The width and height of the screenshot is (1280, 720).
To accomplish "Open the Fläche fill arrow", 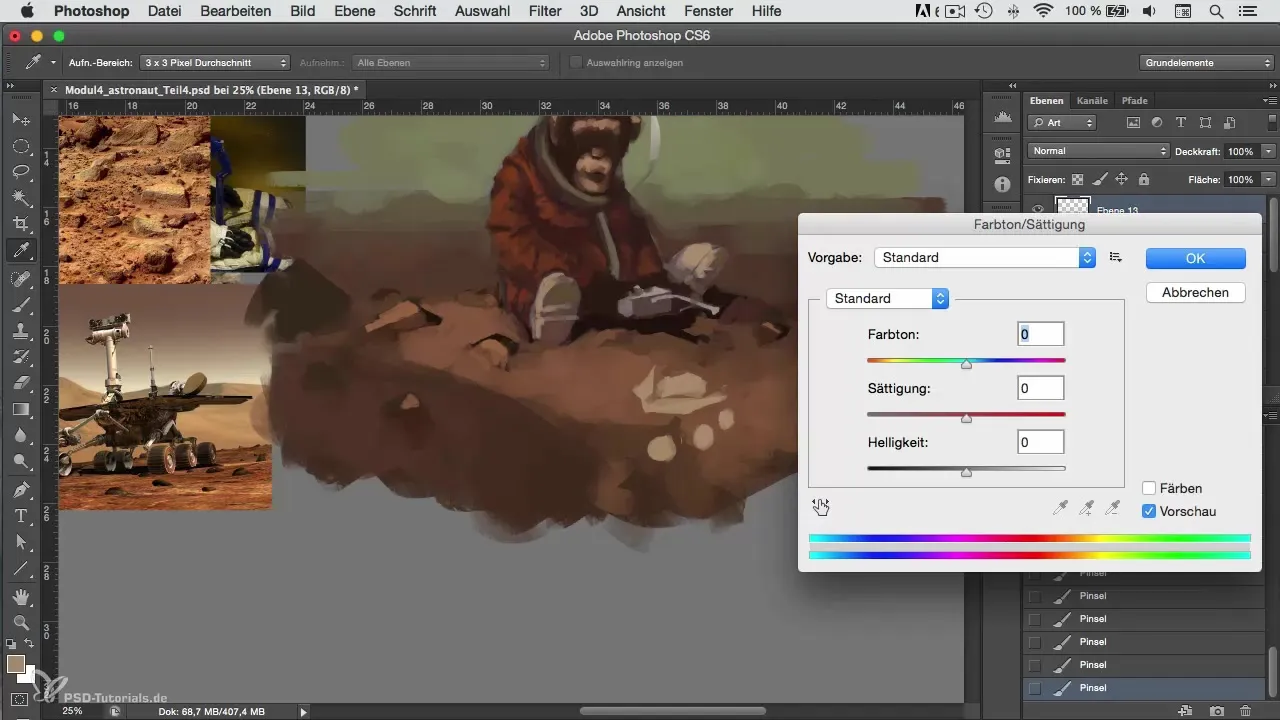I will (x=1268, y=180).
